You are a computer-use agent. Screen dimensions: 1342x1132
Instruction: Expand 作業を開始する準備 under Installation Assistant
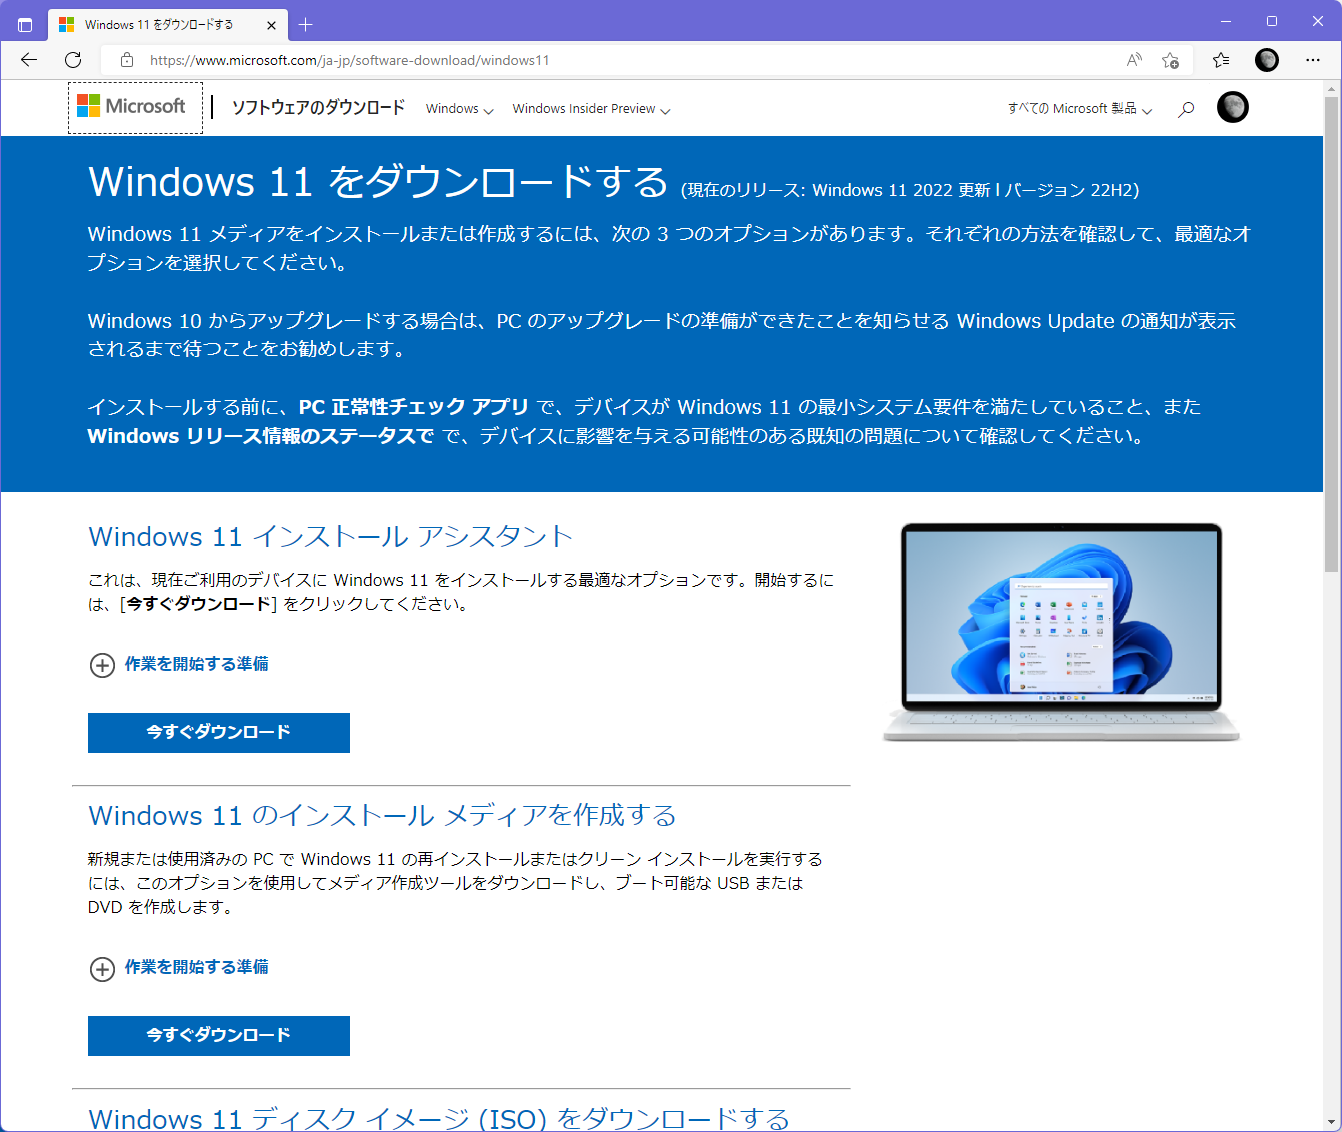pyautogui.click(x=180, y=665)
